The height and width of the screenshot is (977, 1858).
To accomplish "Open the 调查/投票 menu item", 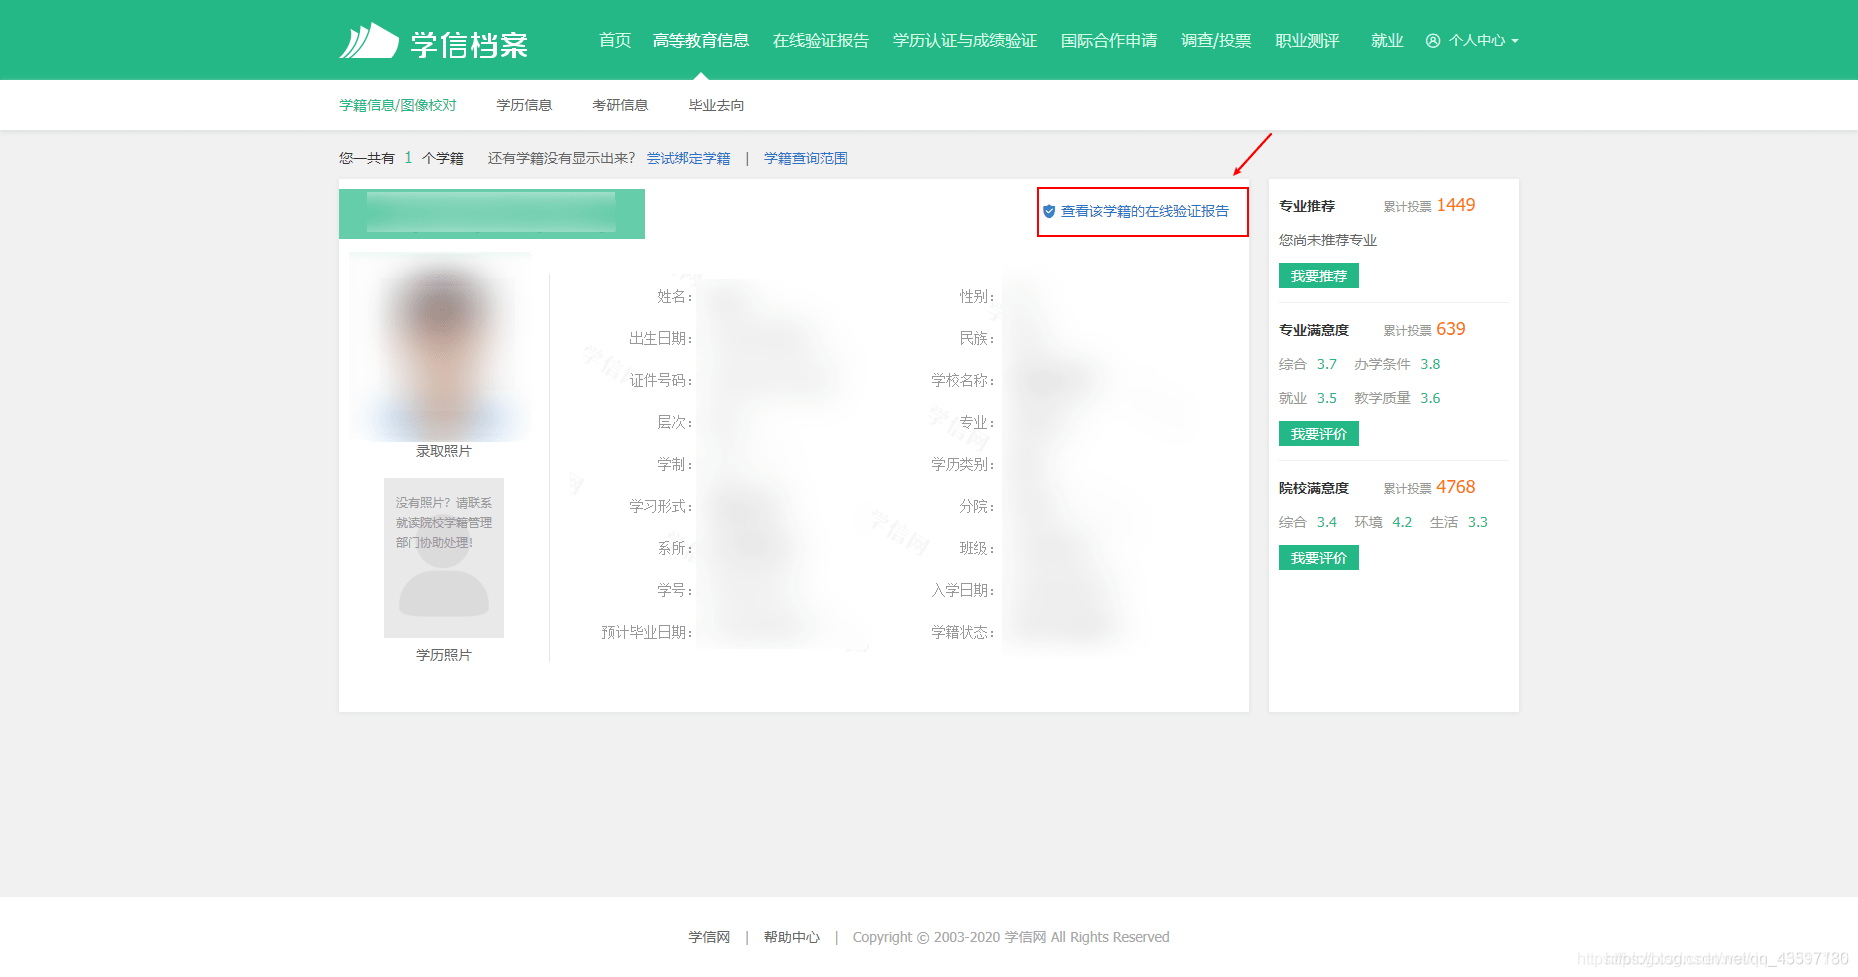I will click(1216, 41).
